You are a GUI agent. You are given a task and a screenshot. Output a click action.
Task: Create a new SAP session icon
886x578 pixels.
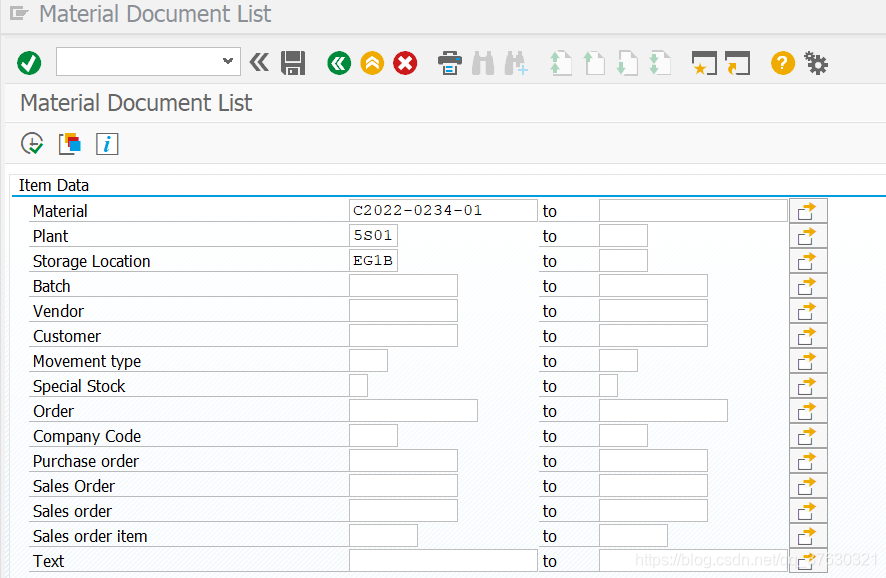coord(737,63)
